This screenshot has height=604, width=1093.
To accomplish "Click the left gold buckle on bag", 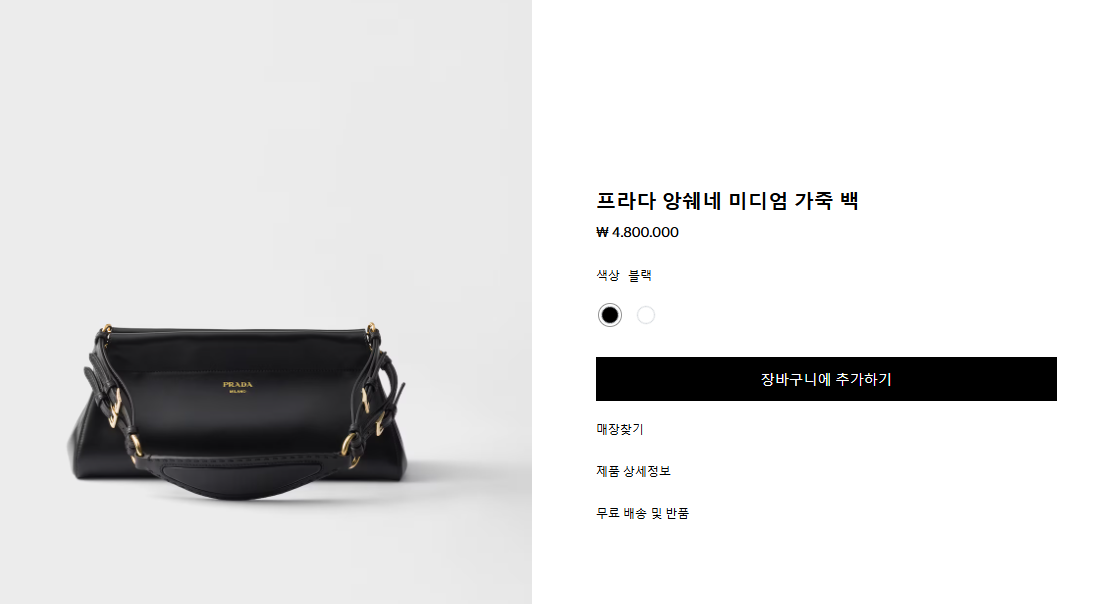I will [115, 409].
